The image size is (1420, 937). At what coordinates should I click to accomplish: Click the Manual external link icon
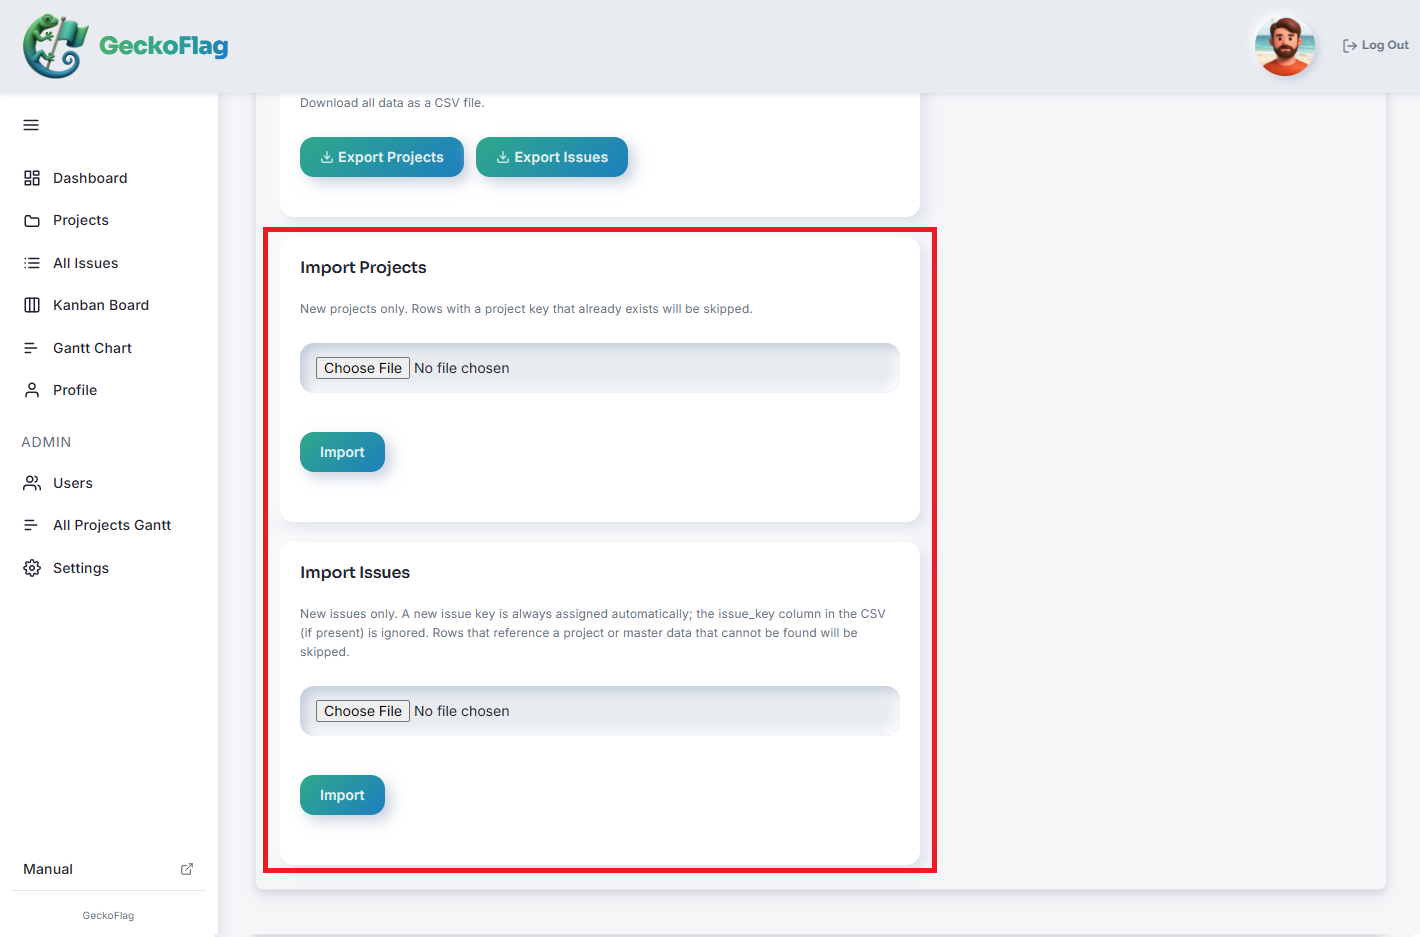pyautogui.click(x=187, y=869)
